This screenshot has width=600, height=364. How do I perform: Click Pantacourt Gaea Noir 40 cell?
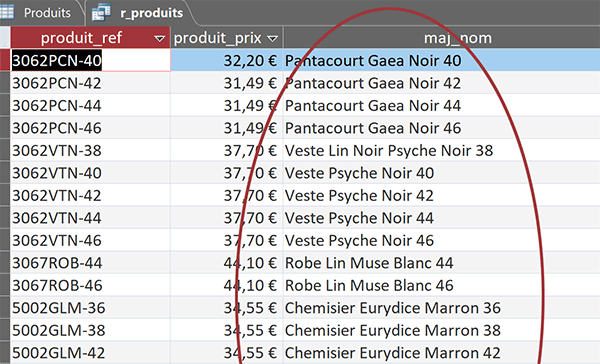pos(442,60)
